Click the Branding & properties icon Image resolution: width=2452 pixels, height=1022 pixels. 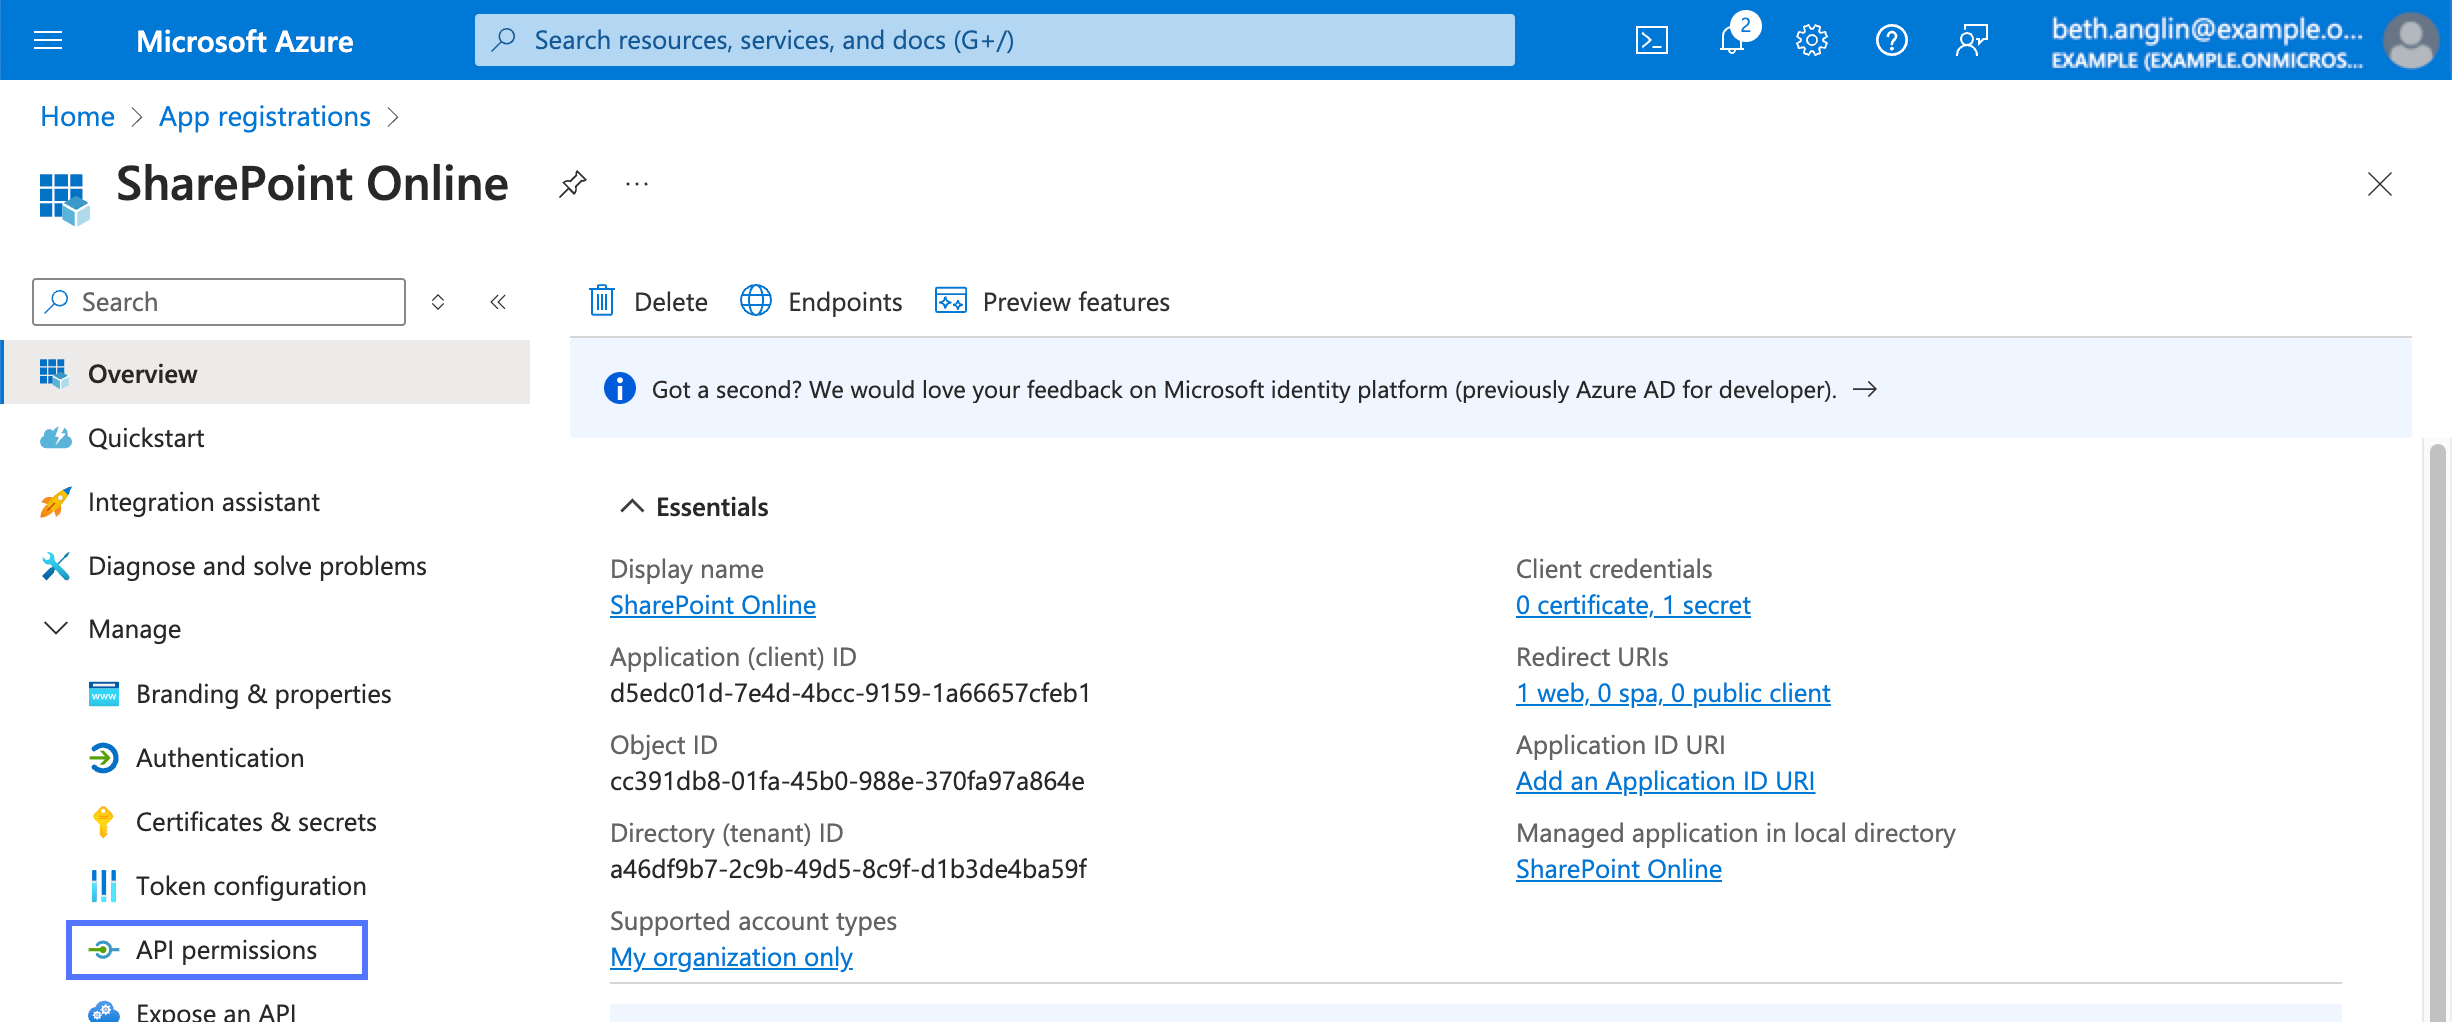tap(104, 694)
